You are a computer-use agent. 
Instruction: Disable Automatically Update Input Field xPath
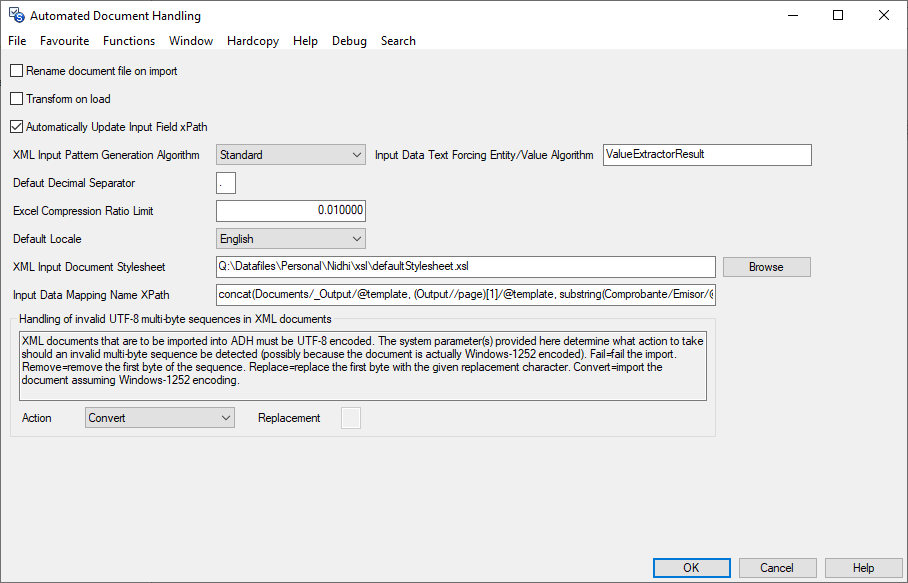point(16,127)
